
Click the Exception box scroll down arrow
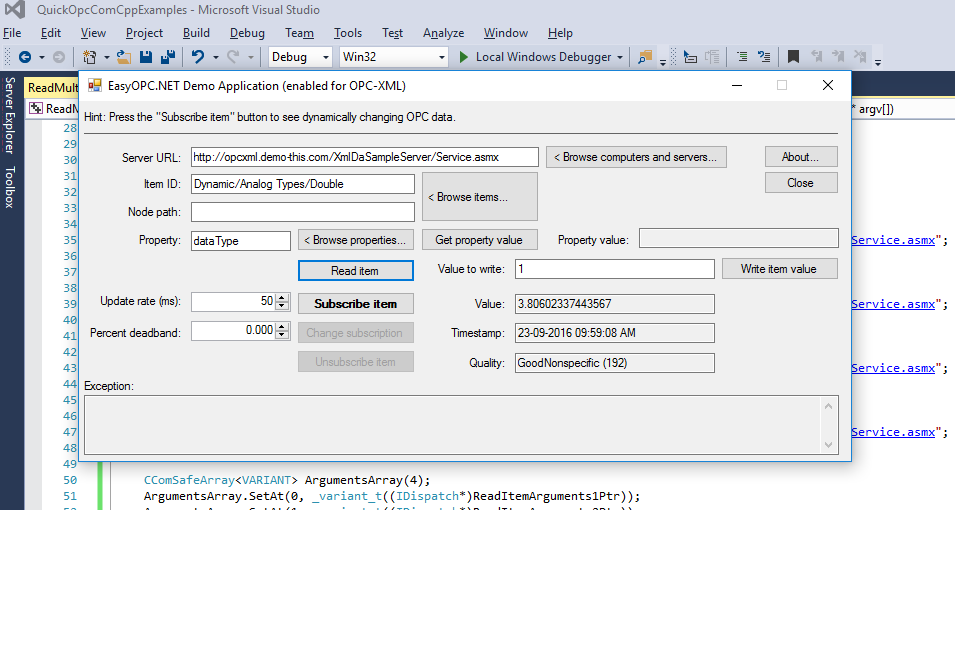point(828,445)
